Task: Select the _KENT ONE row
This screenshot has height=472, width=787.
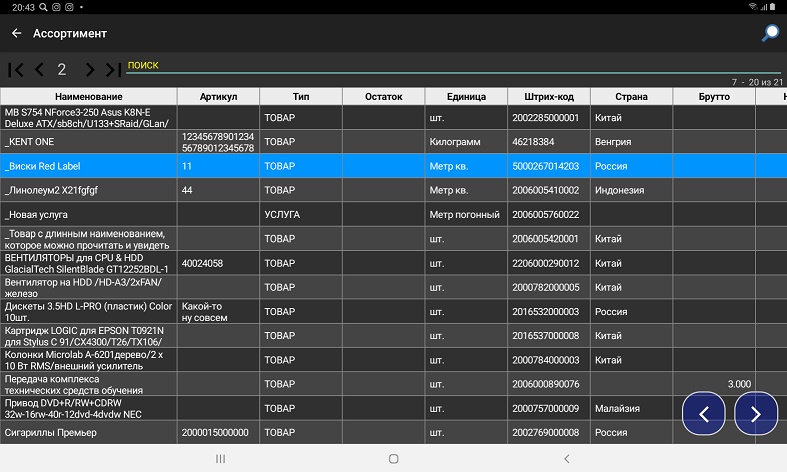Action: (88, 142)
